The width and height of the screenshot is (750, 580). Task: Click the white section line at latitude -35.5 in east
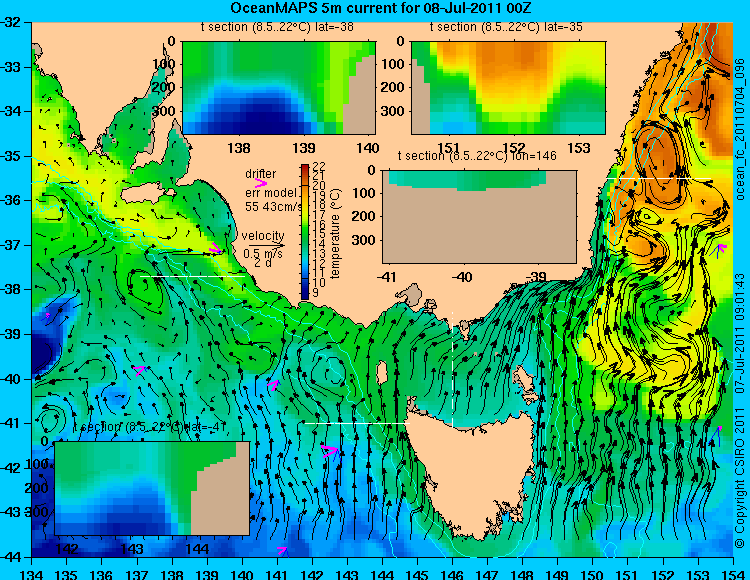coord(659,178)
